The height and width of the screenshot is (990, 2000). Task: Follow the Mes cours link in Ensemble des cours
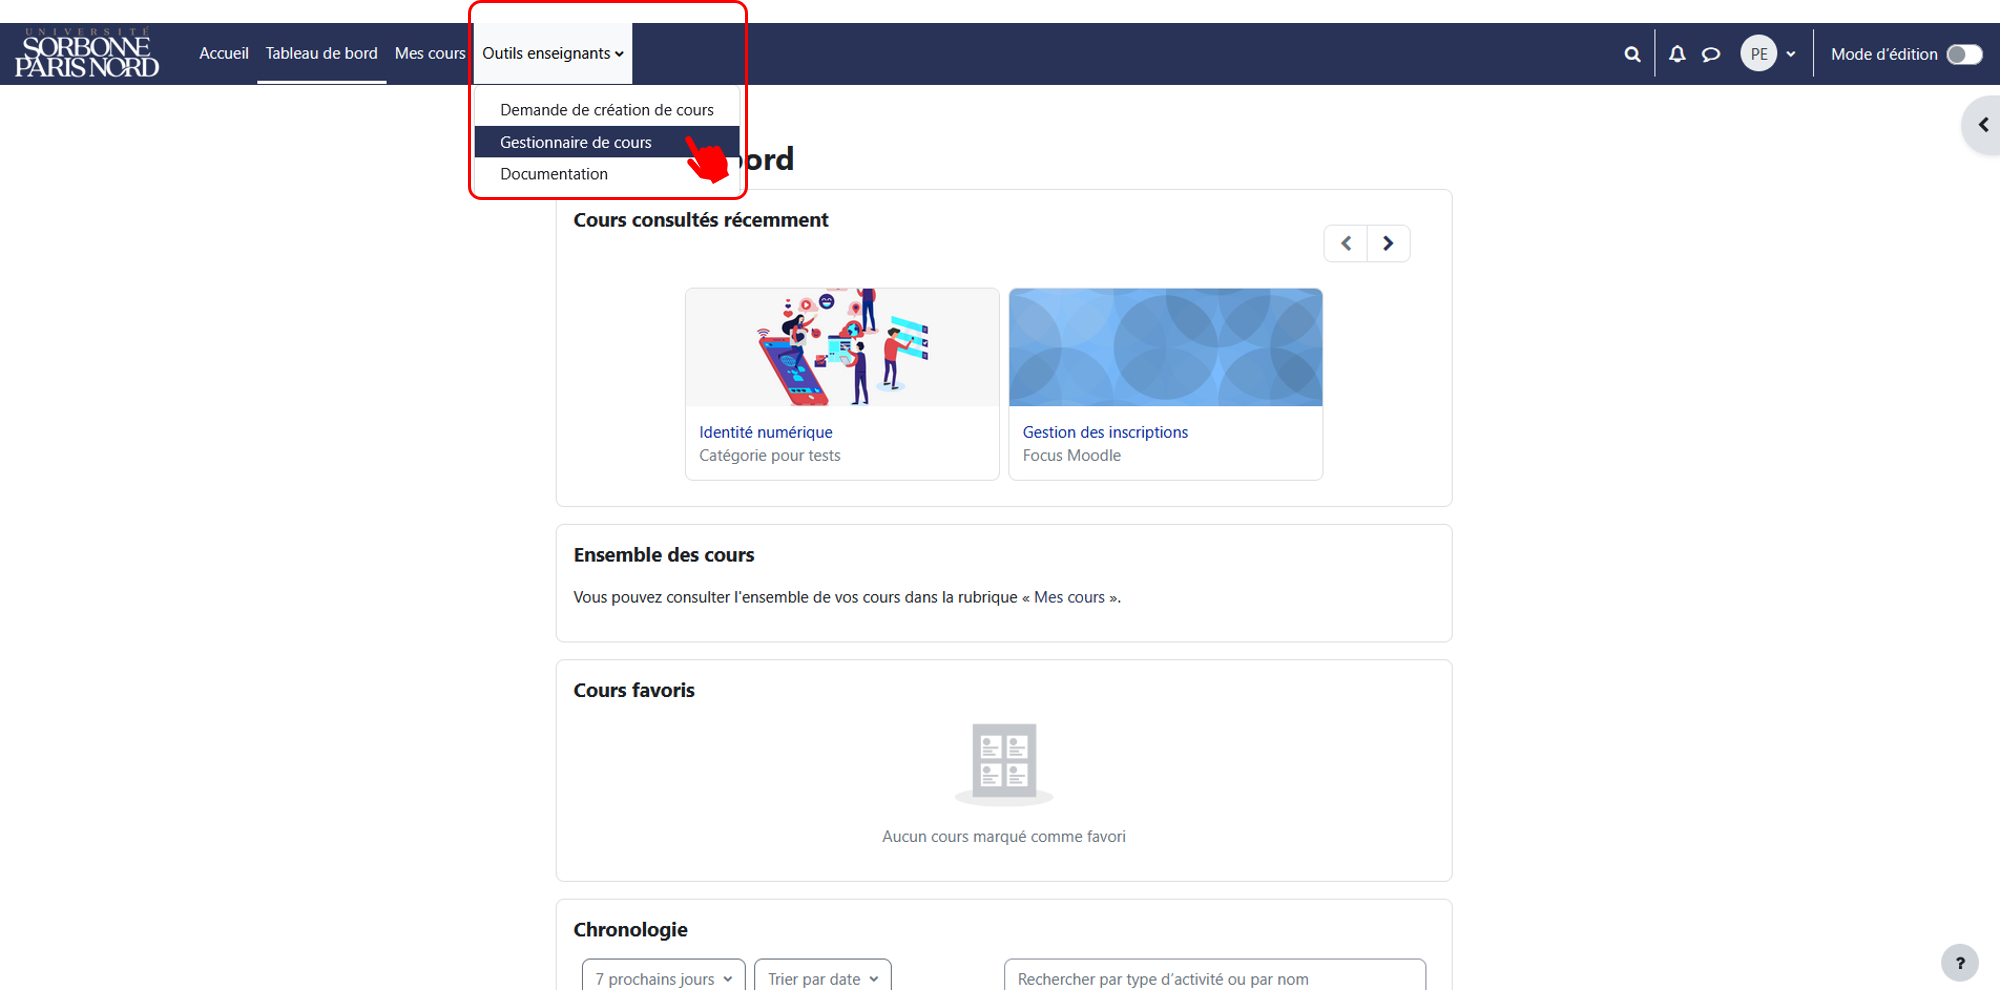tap(1069, 597)
